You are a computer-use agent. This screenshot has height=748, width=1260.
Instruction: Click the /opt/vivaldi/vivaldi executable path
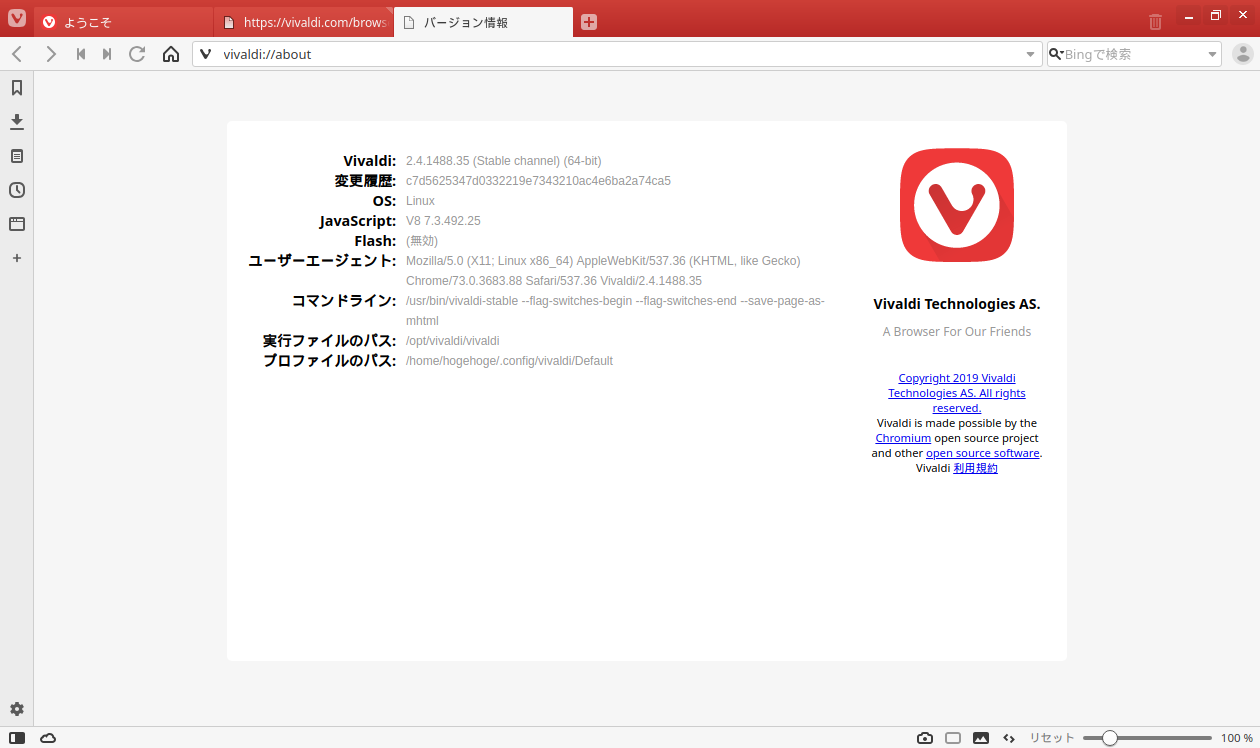452,341
